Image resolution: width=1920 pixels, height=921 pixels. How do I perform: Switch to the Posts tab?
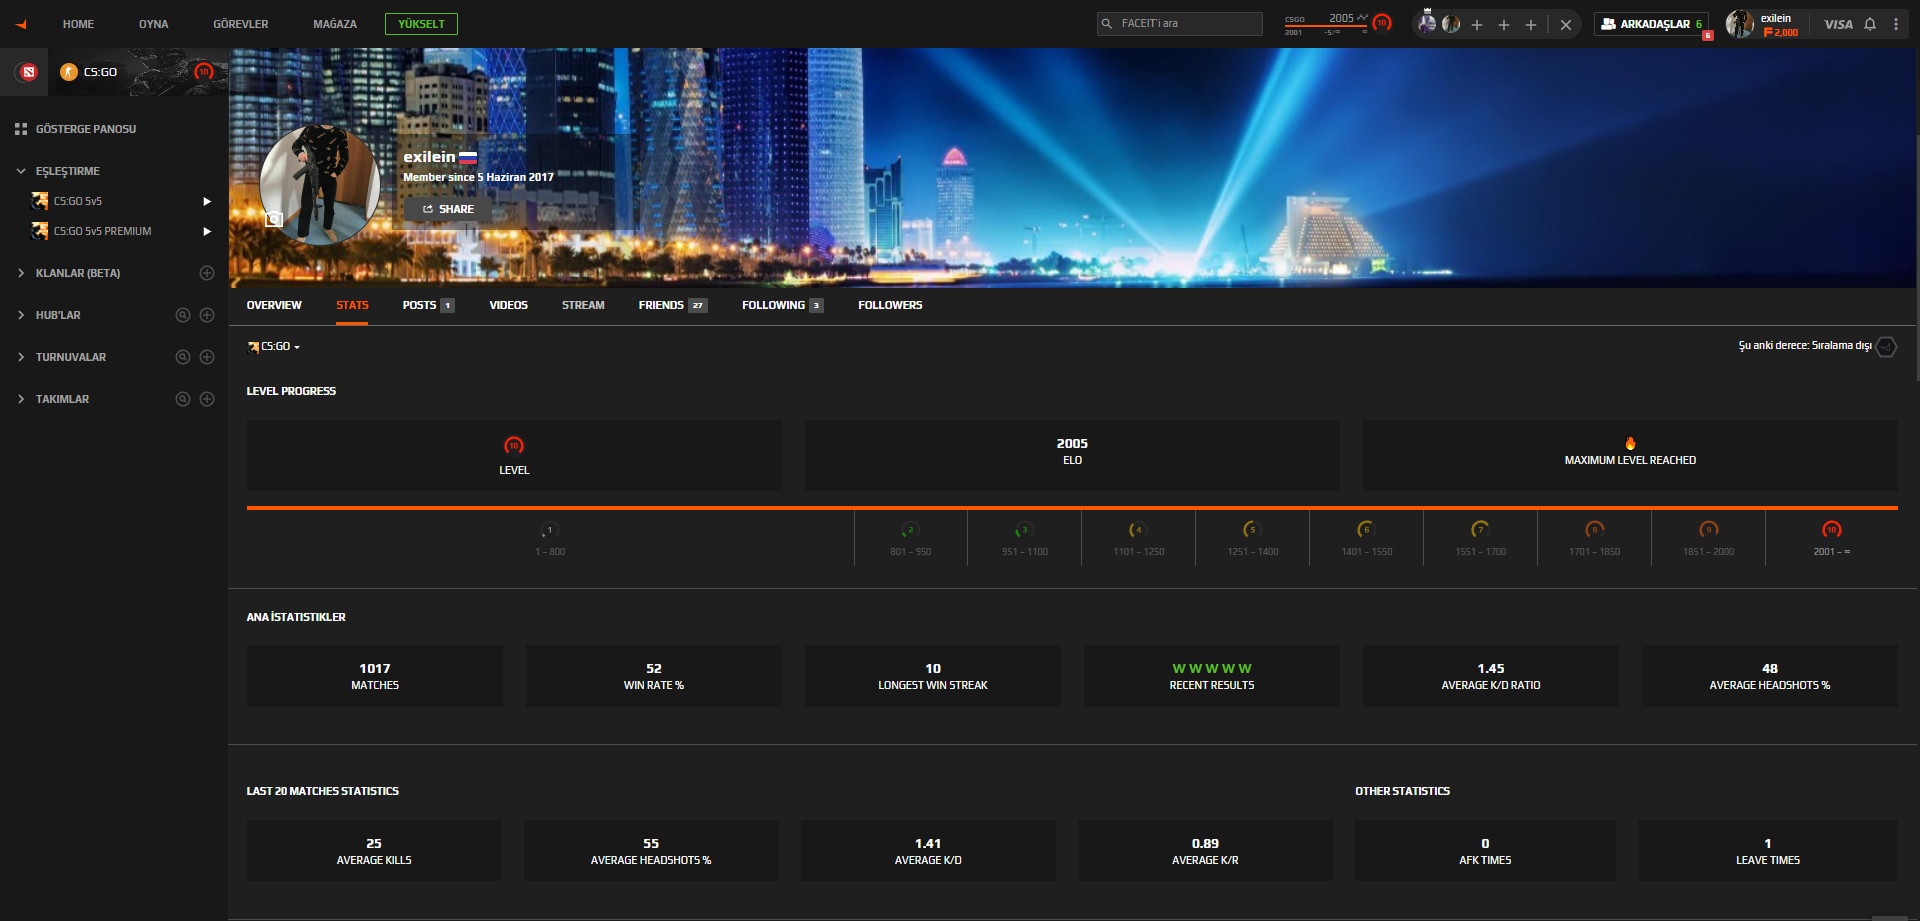pos(428,305)
